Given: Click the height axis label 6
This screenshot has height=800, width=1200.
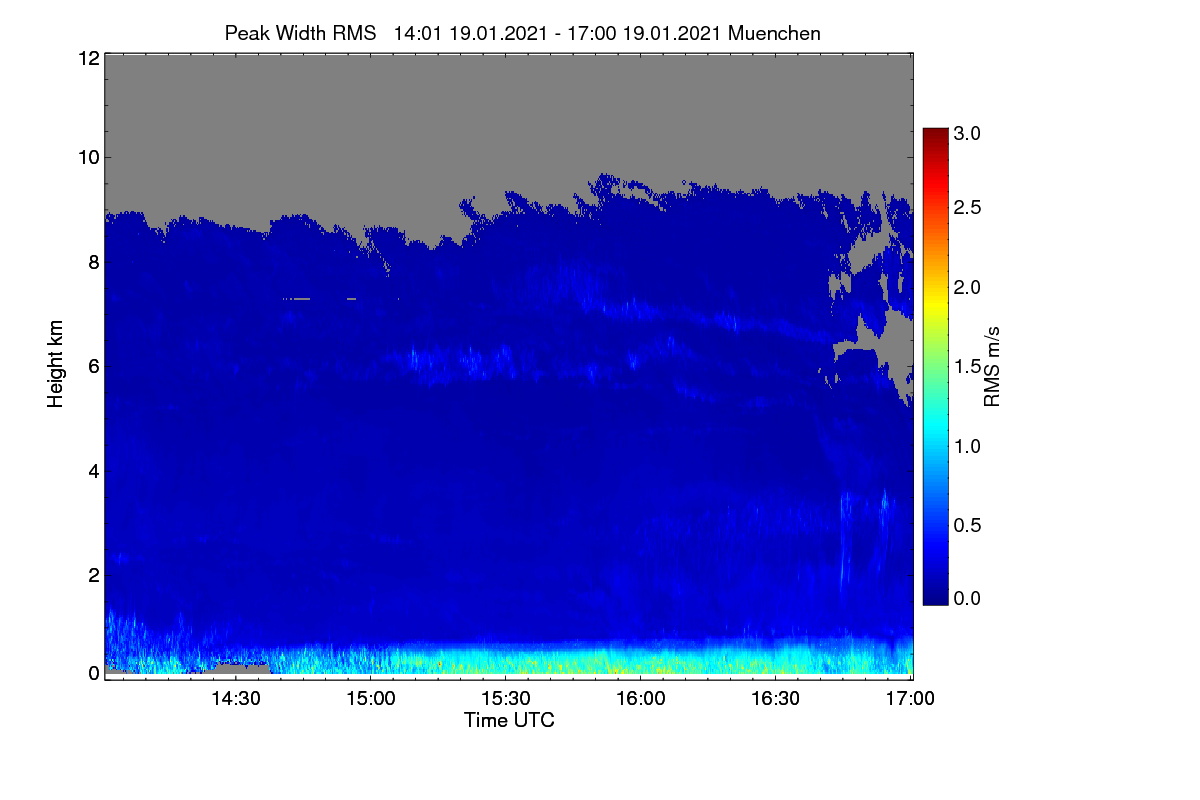Looking at the screenshot, I should [92, 366].
